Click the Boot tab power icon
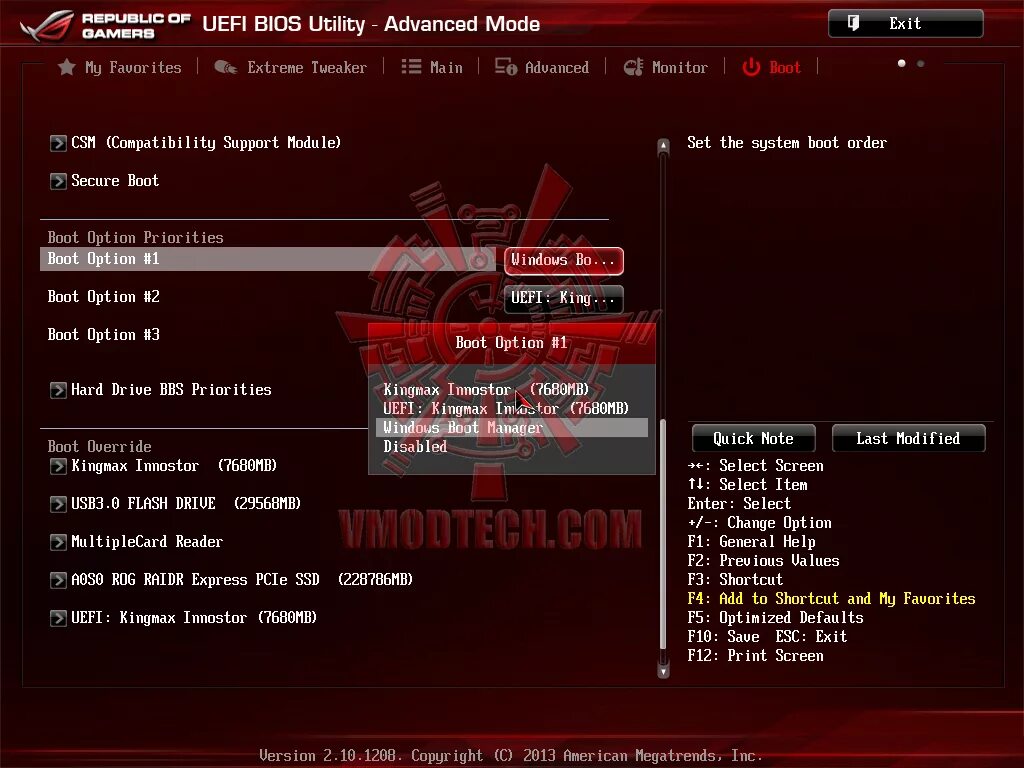Viewport: 1024px width, 768px height. (x=751, y=67)
